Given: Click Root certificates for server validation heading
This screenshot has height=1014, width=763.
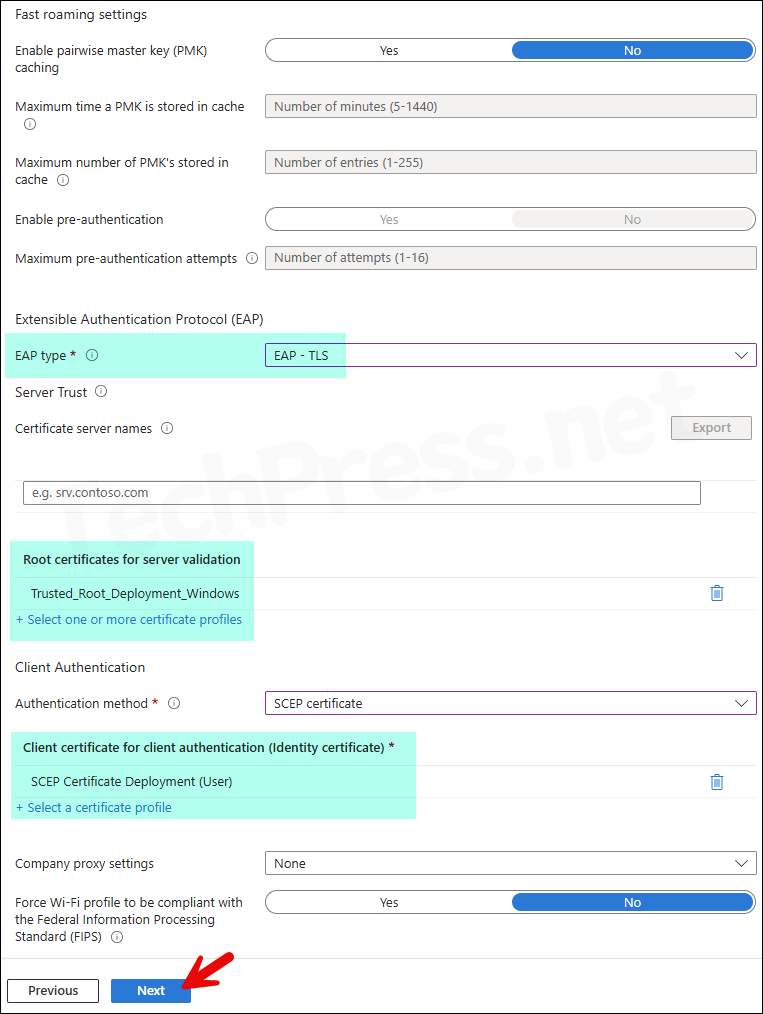Looking at the screenshot, I should coord(132,559).
